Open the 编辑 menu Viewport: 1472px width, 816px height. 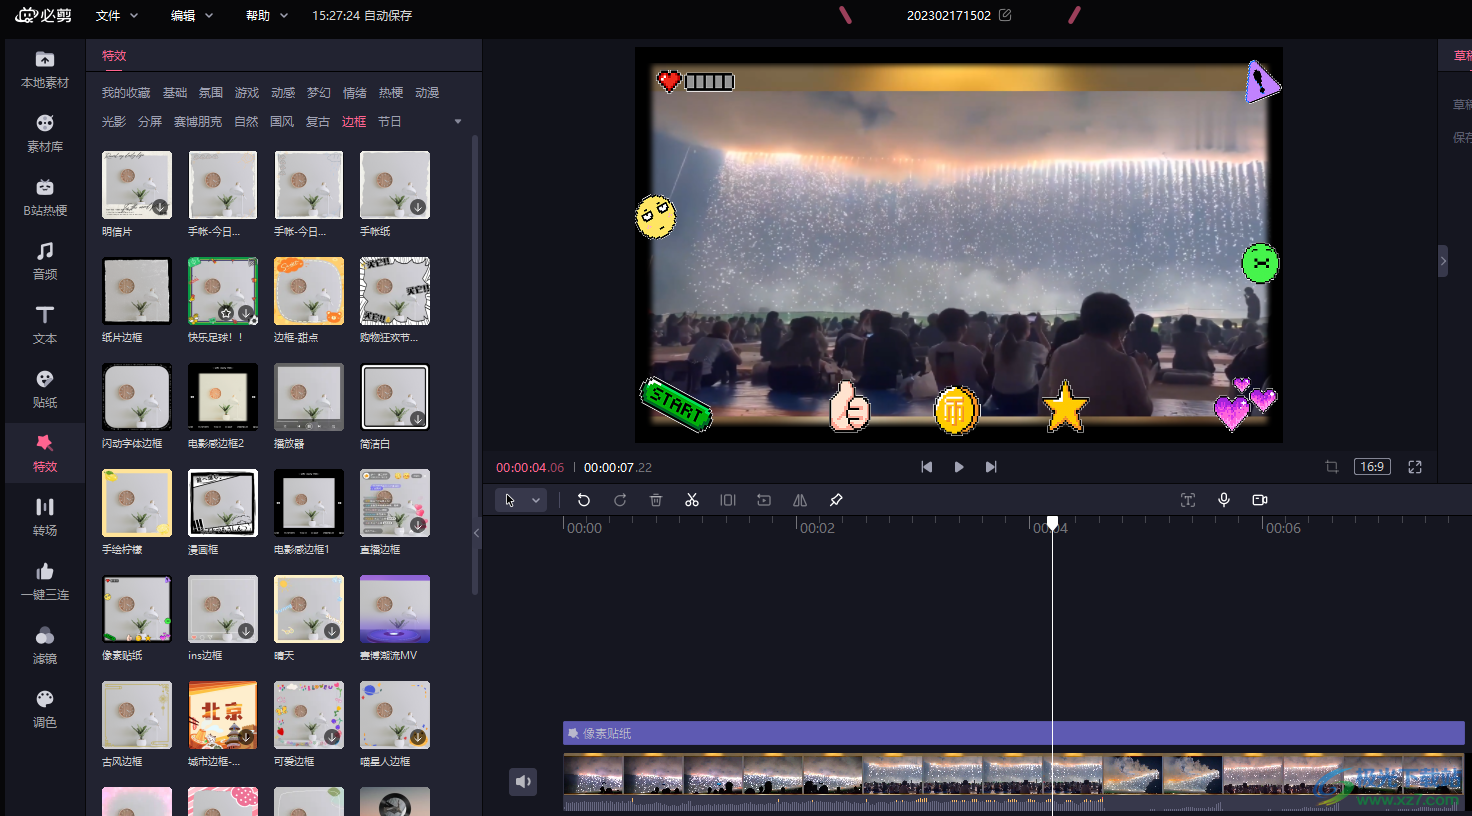point(192,15)
